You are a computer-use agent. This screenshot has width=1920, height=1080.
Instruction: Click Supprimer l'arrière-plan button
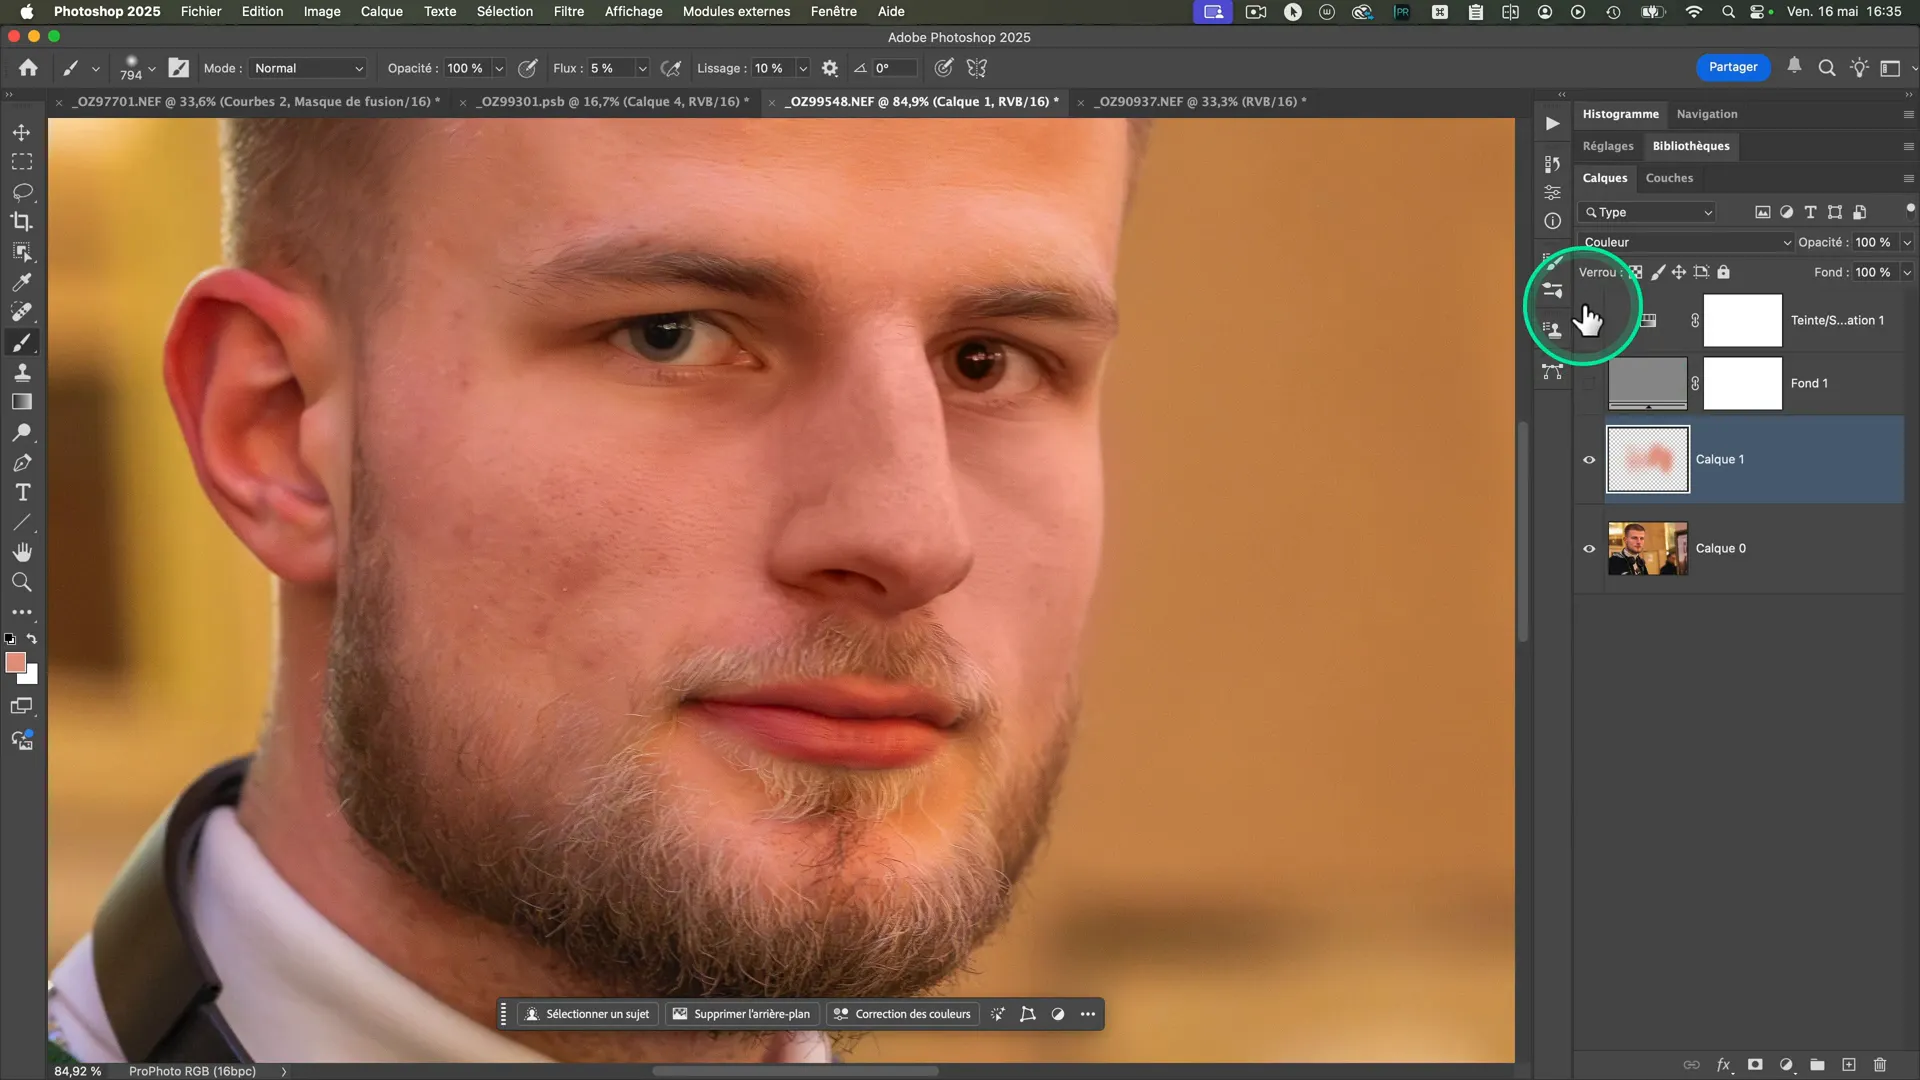742,1014
